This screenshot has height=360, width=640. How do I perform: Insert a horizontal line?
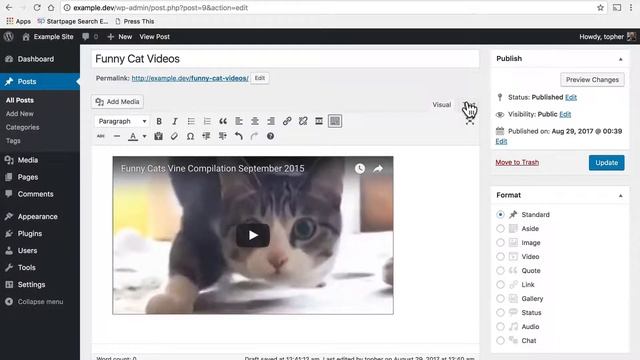click(117, 136)
